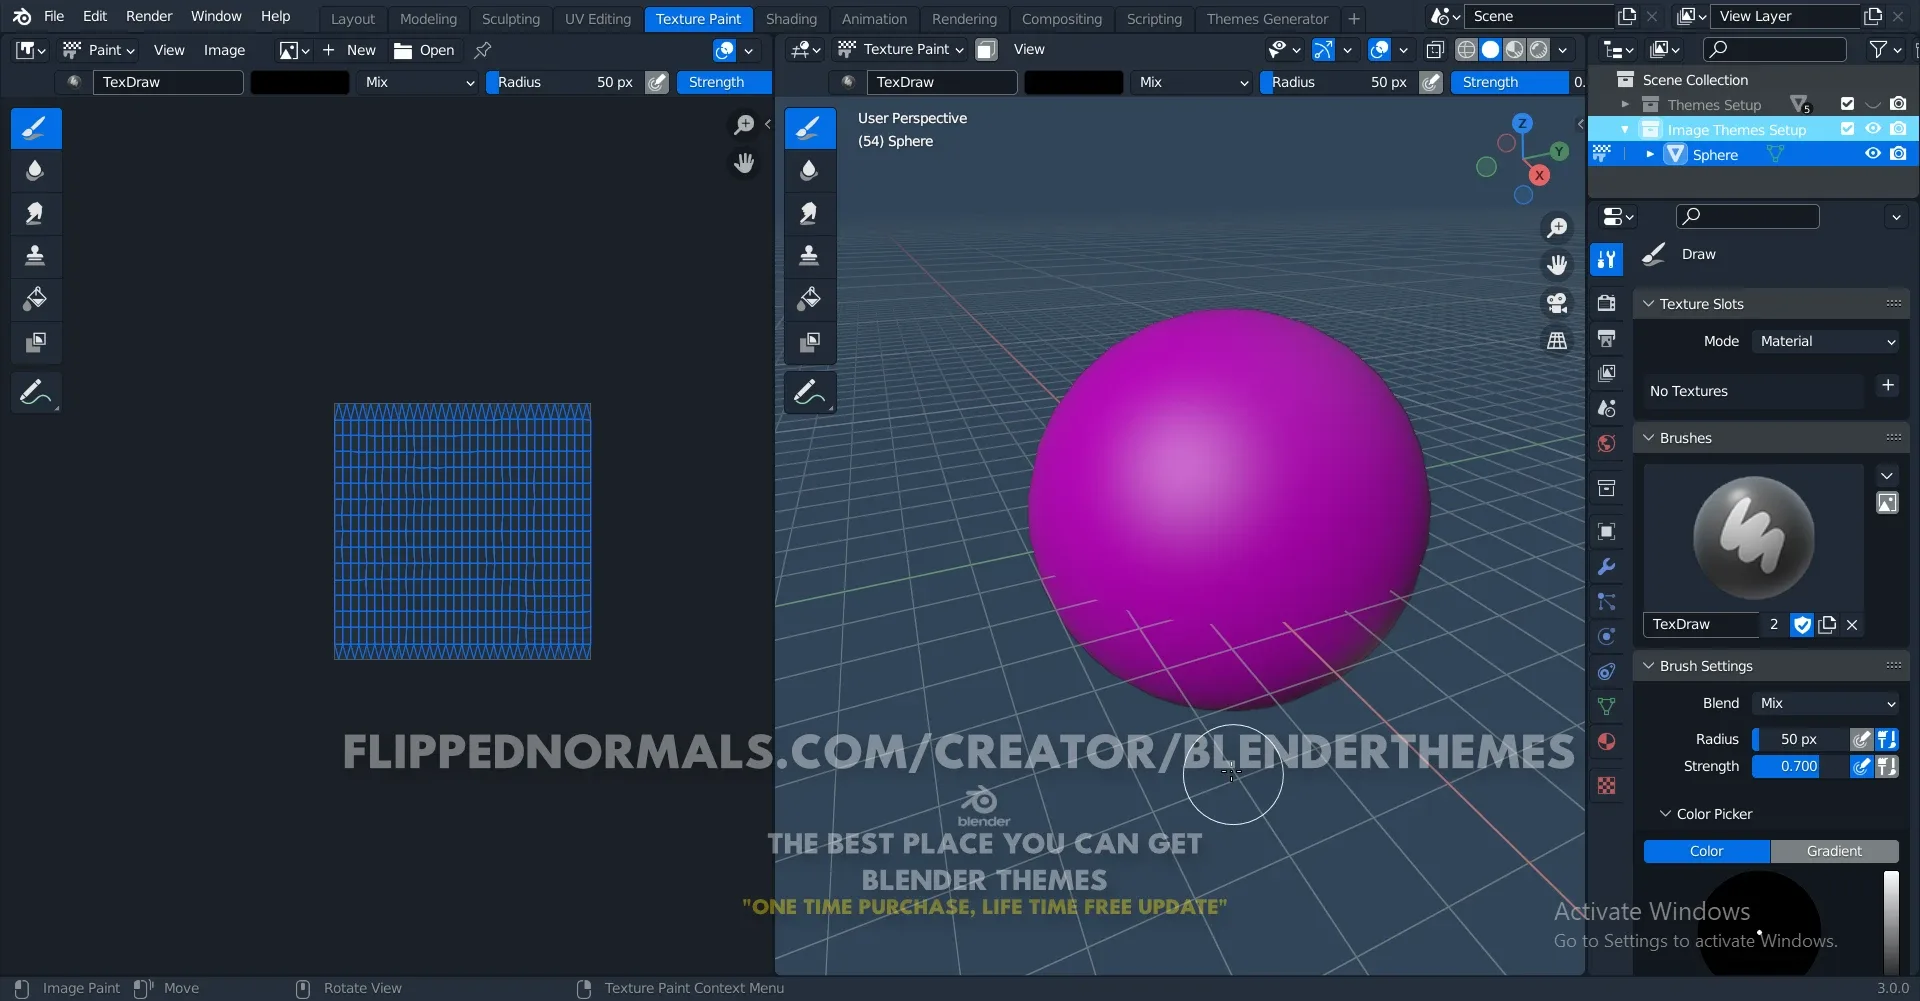
Task: Collapse Texture Slots panel
Action: point(1649,303)
